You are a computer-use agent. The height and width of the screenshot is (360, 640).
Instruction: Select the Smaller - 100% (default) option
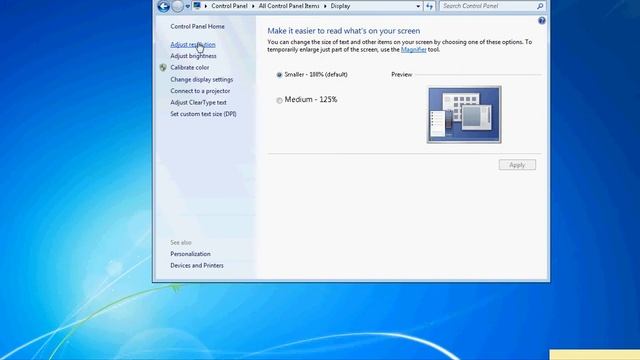[x=312, y=74]
